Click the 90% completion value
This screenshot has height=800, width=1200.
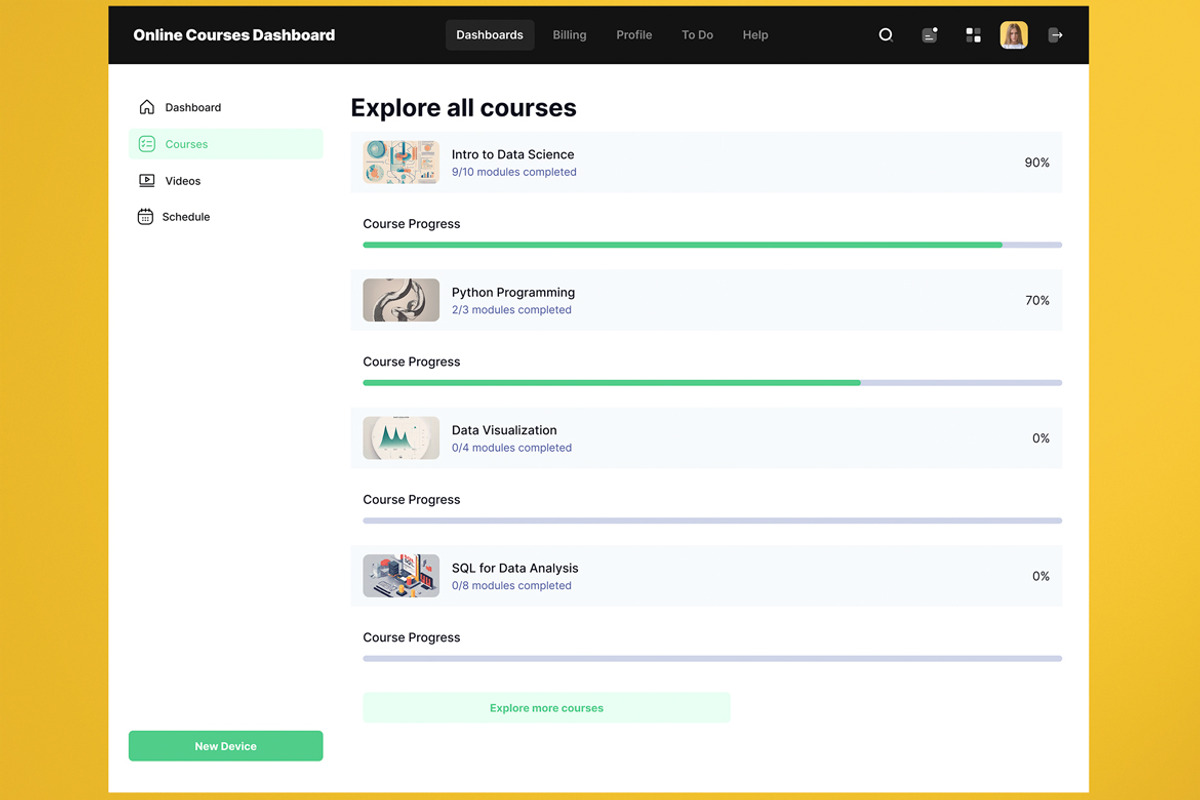[1037, 162]
